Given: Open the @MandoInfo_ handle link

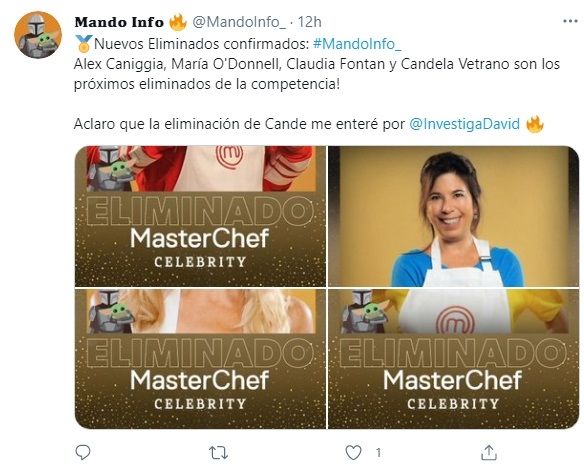Looking at the screenshot, I should 239,22.
